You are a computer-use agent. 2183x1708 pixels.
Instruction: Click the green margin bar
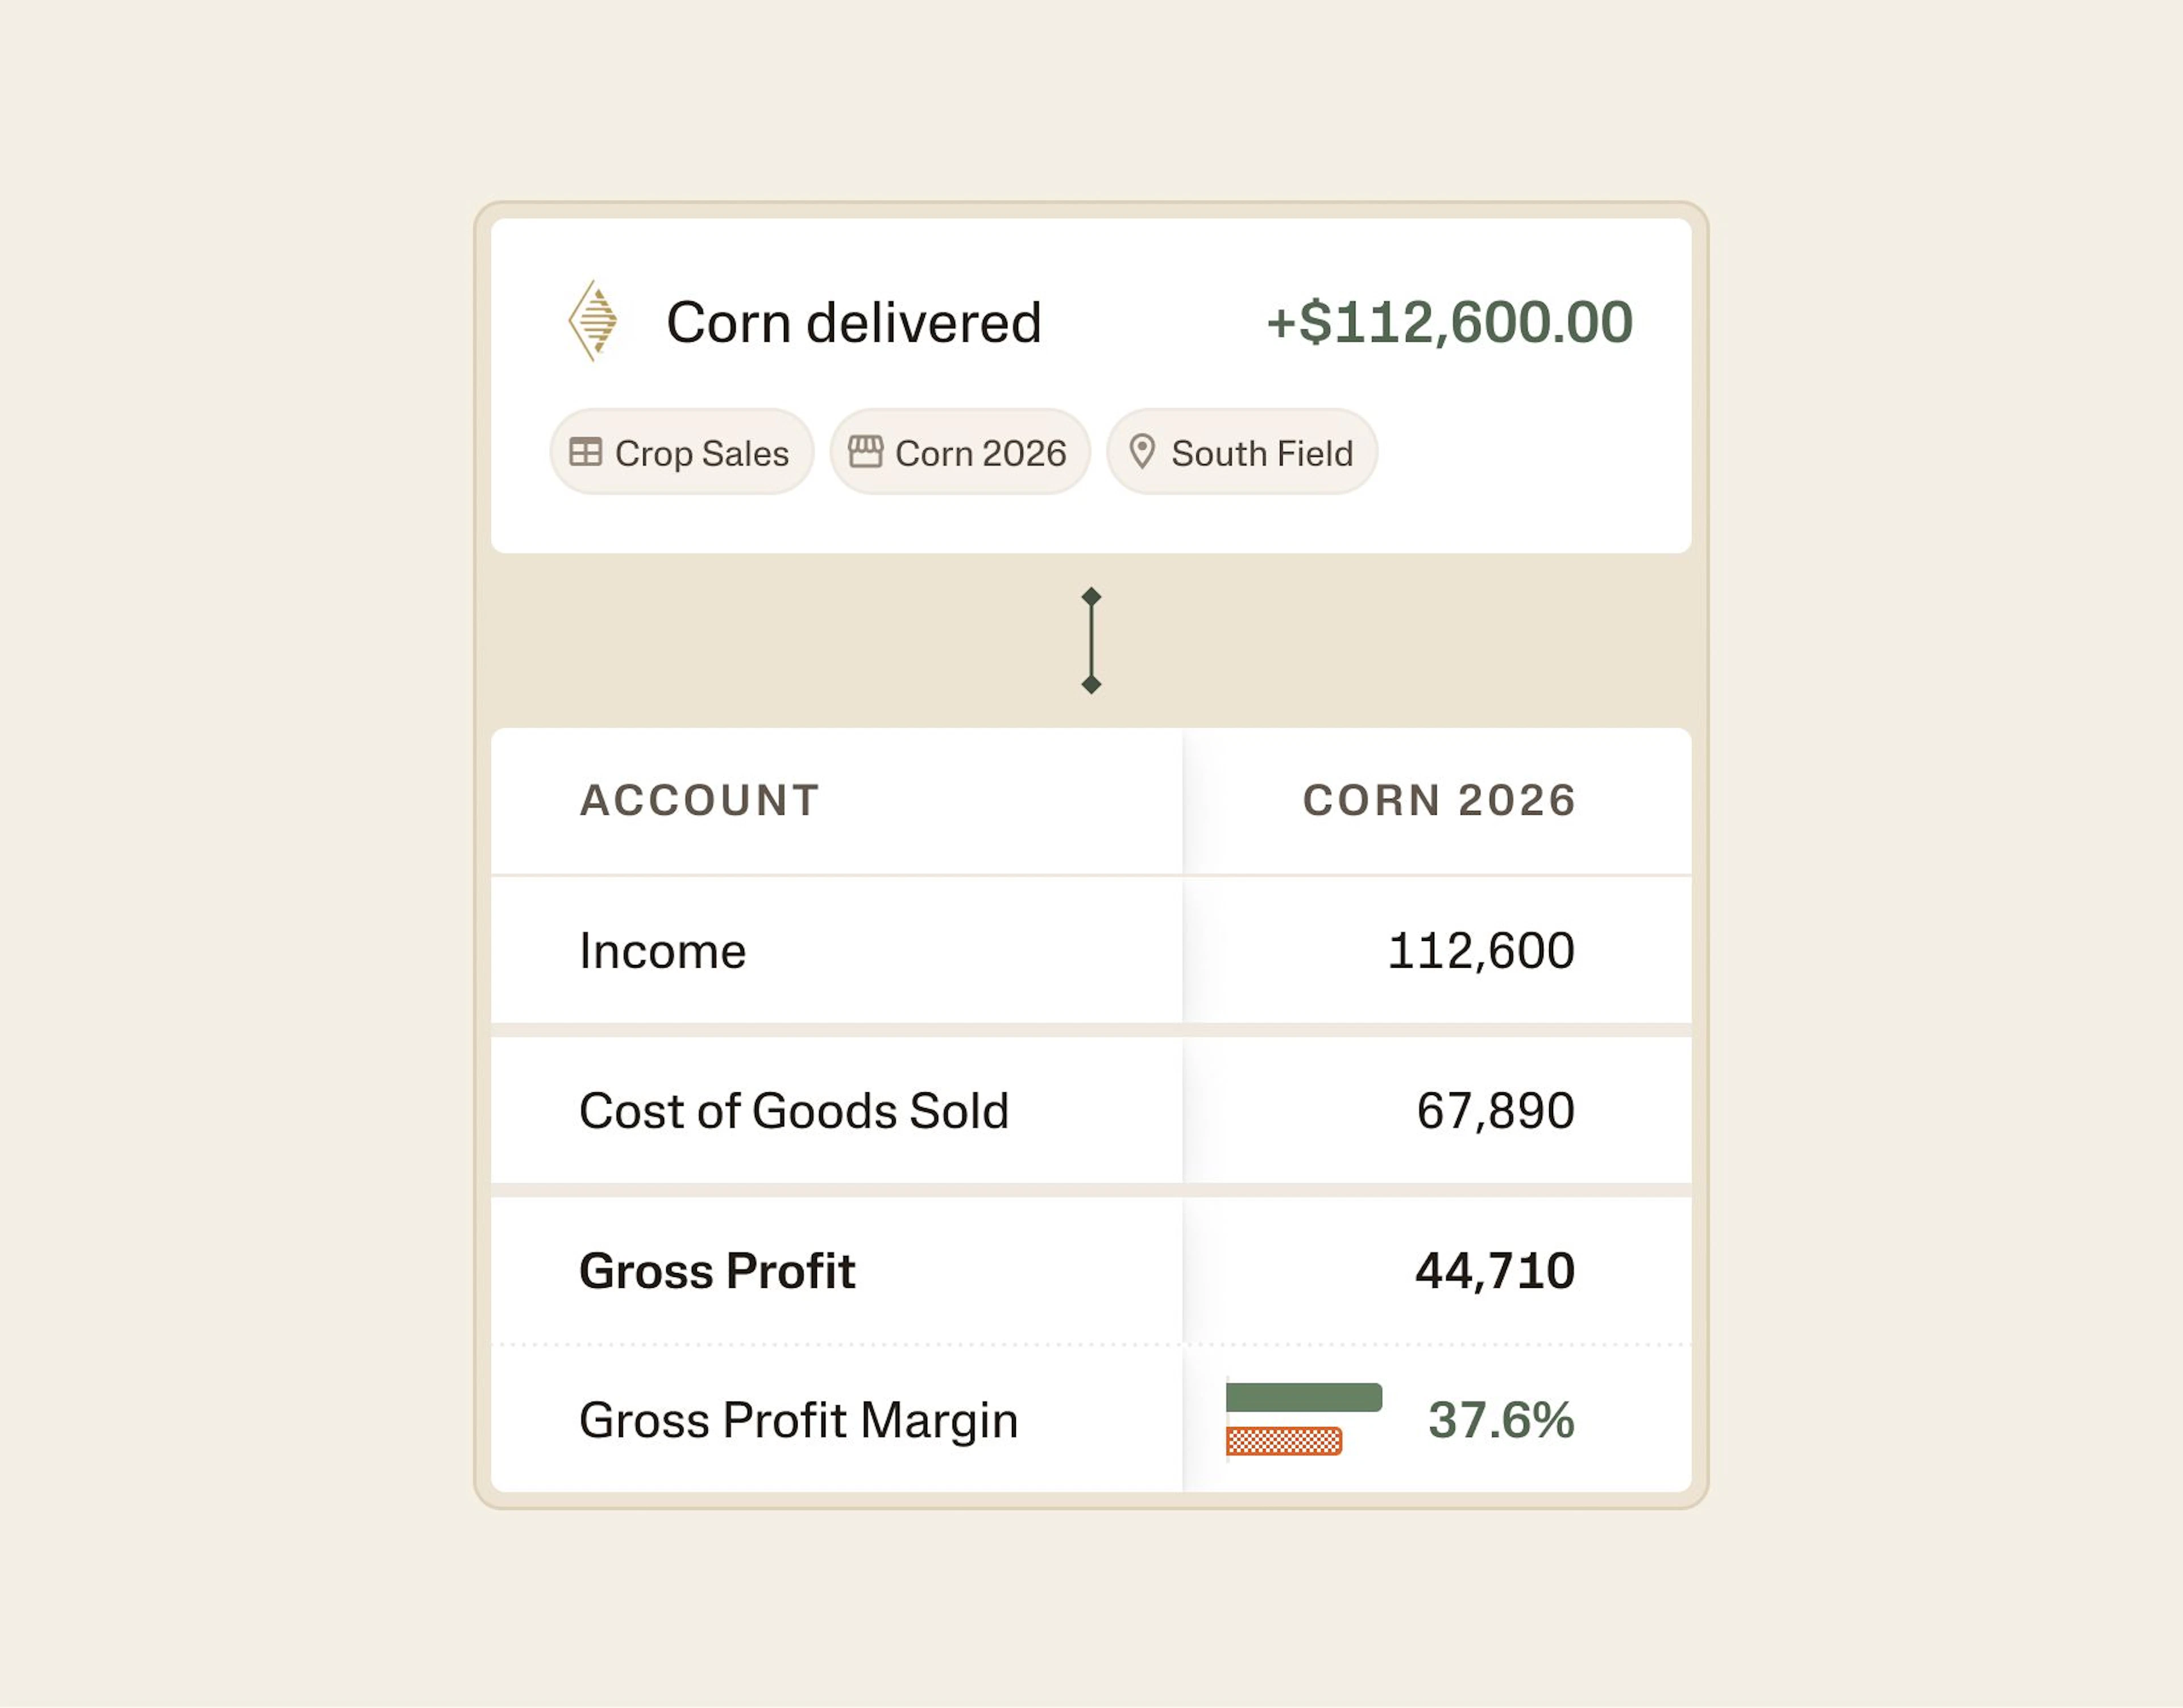(x=1304, y=1397)
